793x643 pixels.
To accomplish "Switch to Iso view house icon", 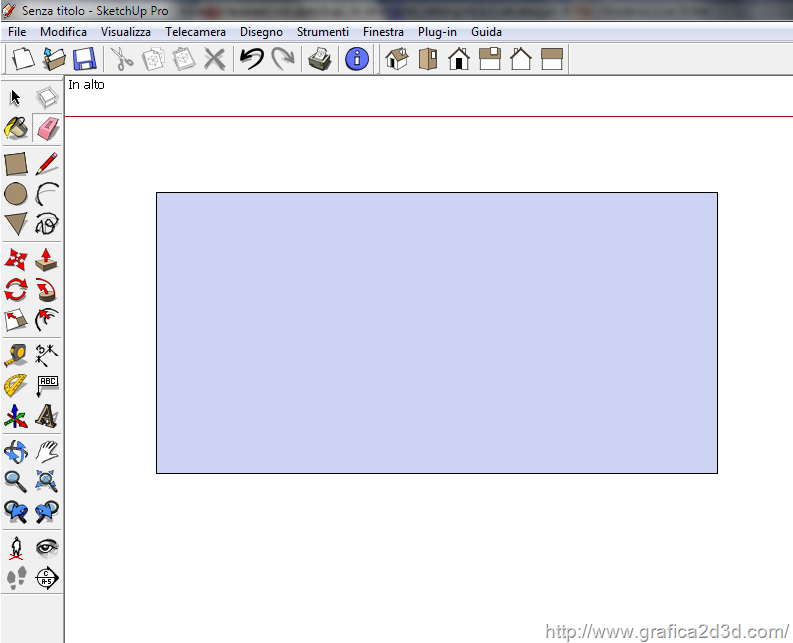I will coord(397,59).
